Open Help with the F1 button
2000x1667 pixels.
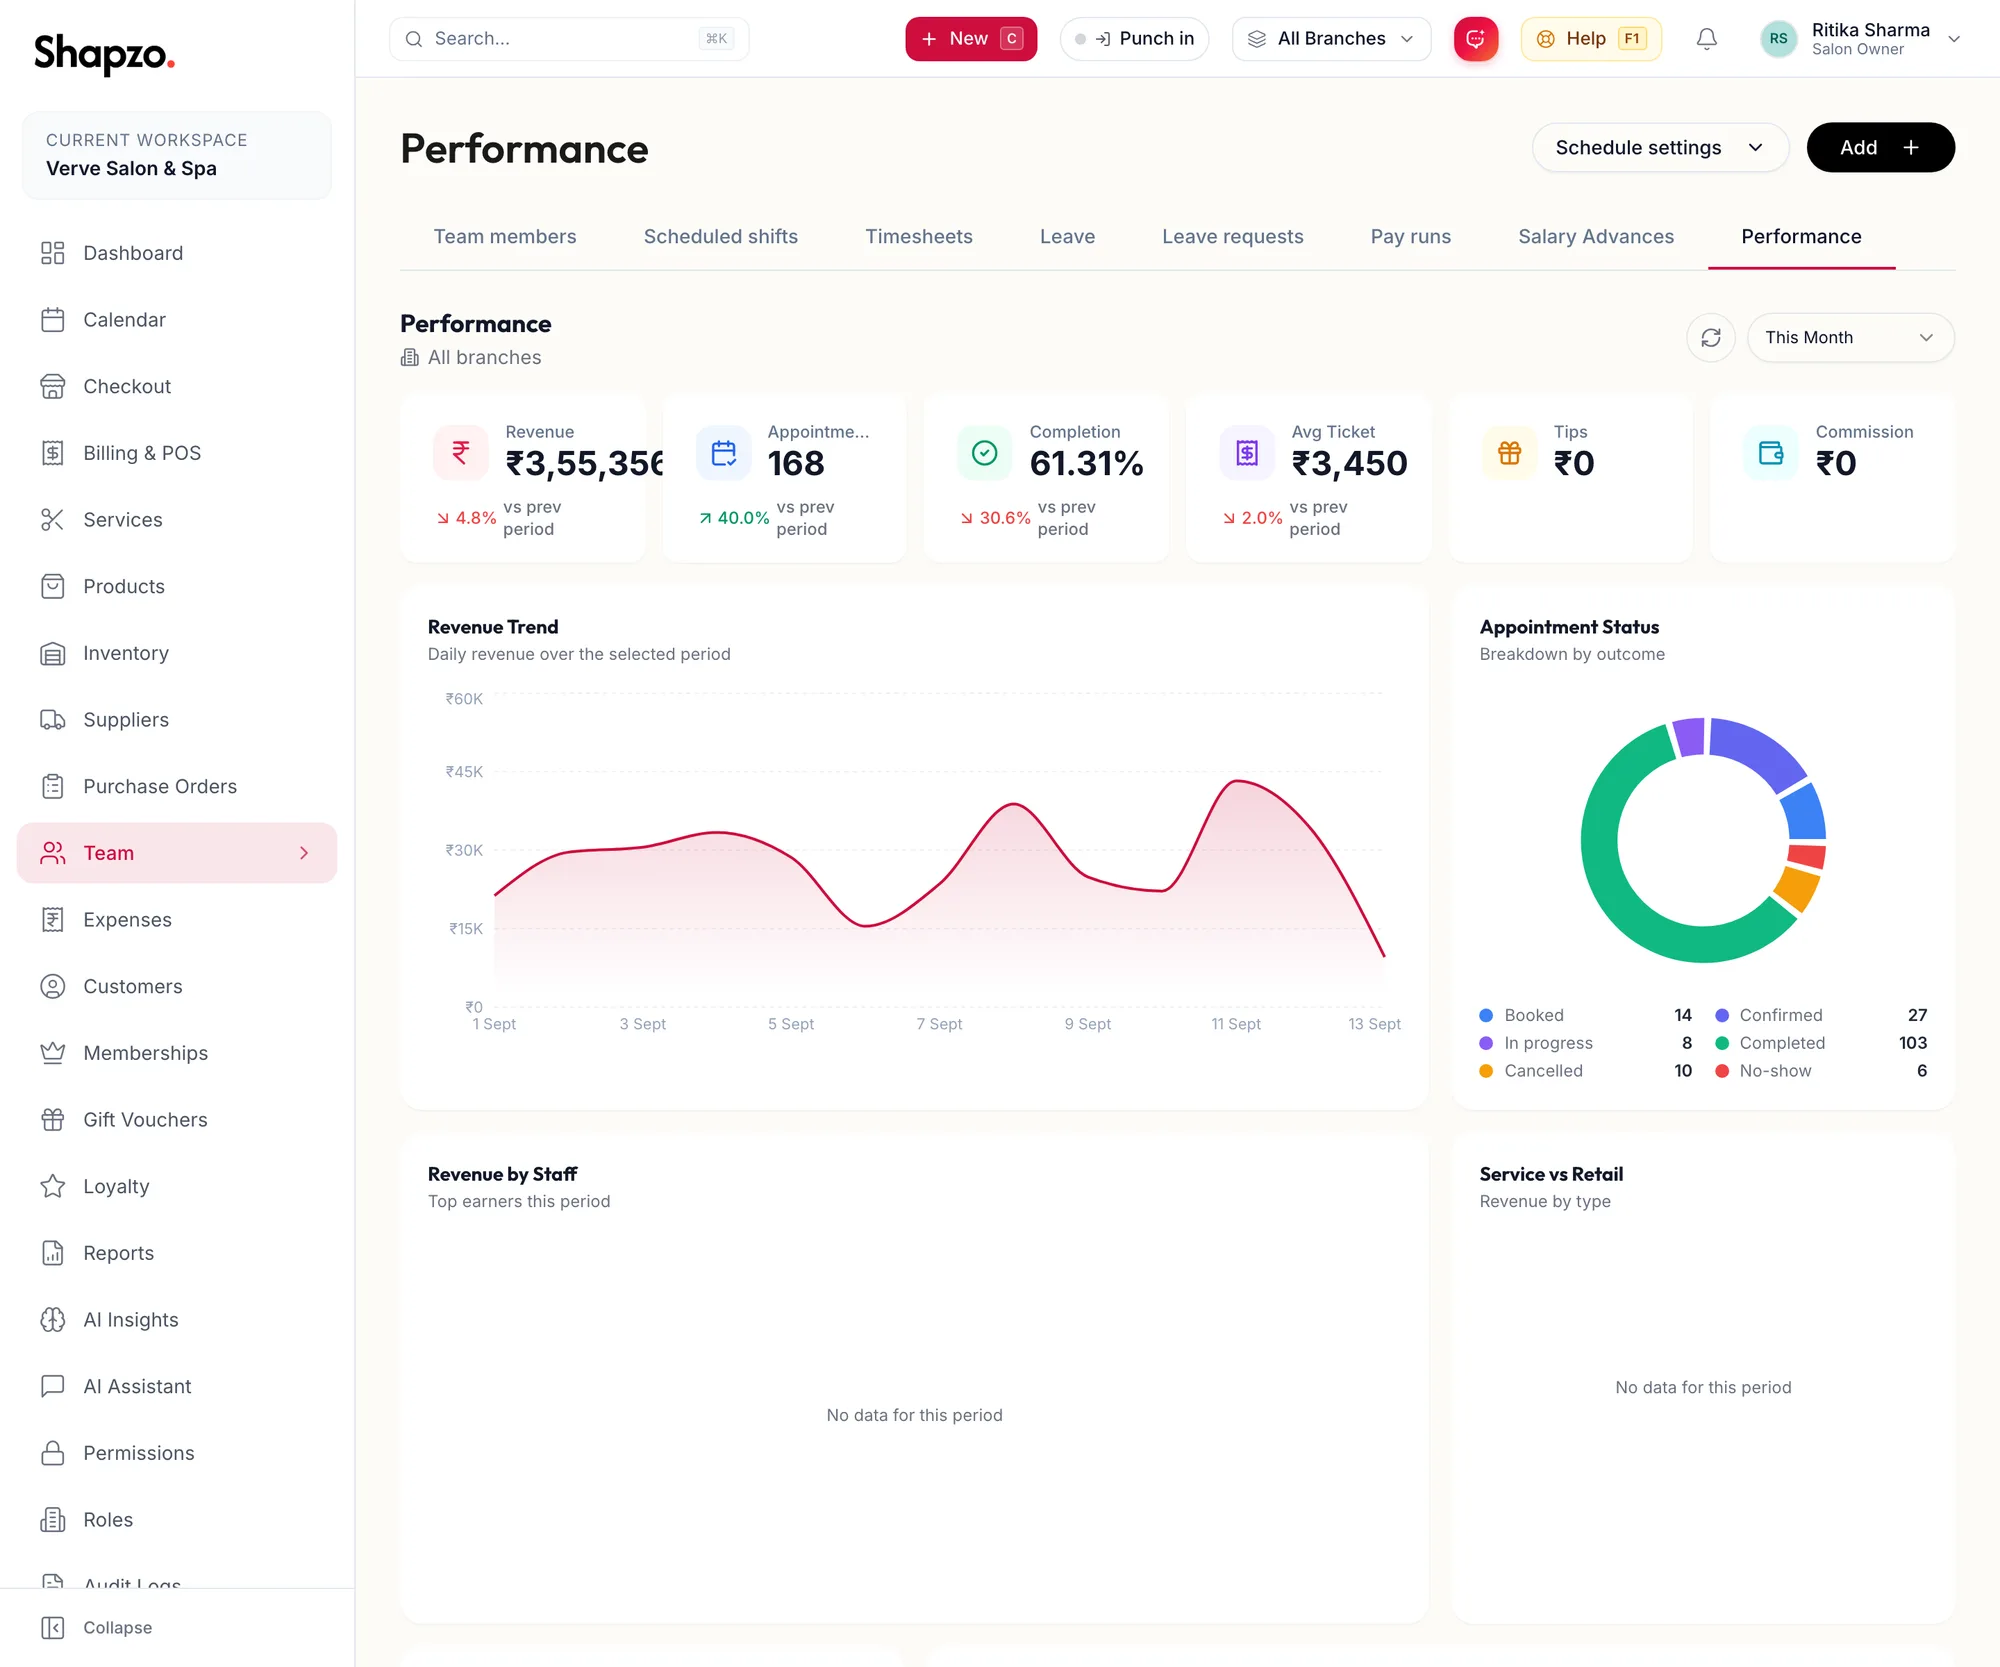click(1590, 39)
